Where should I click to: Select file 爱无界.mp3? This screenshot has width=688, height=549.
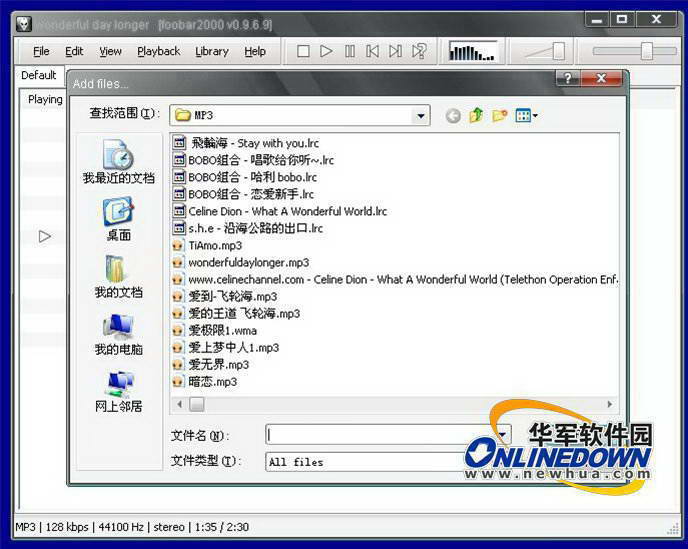pos(211,365)
